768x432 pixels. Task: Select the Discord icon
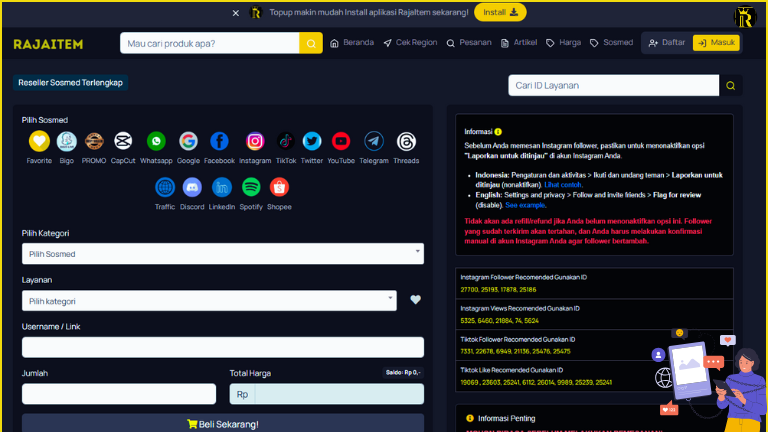pos(193,187)
